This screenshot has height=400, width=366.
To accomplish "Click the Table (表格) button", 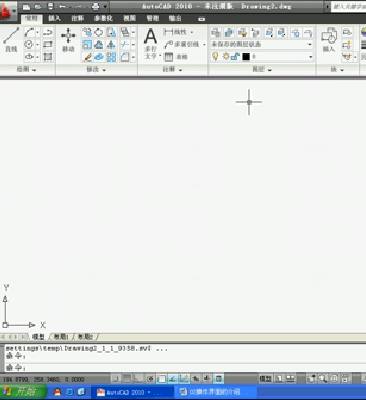I will tap(176, 57).
